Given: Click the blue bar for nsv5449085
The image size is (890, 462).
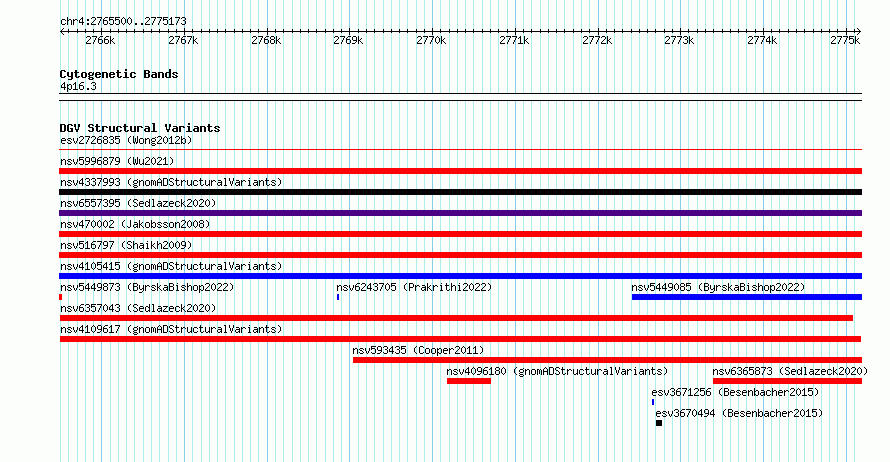Looking at the screenshot, I should click(x=746, y=297).
